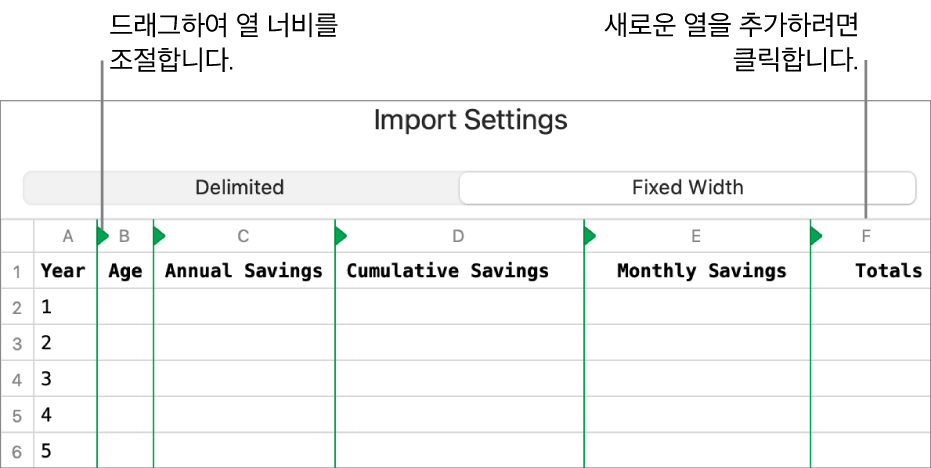Select row 3 header number
The width and height of the screenshot is (931, 468).
point(17,344)
